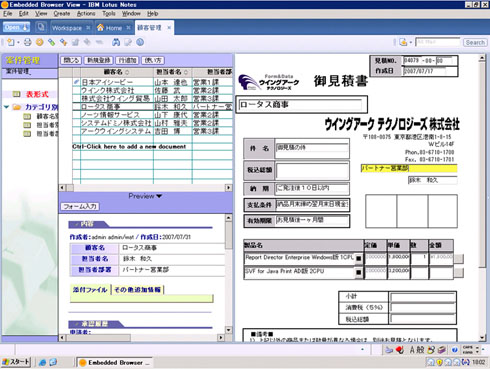This screenshot has height=369, width=490.
Task: Click the Open launcher button
Action: click(16, 27)
